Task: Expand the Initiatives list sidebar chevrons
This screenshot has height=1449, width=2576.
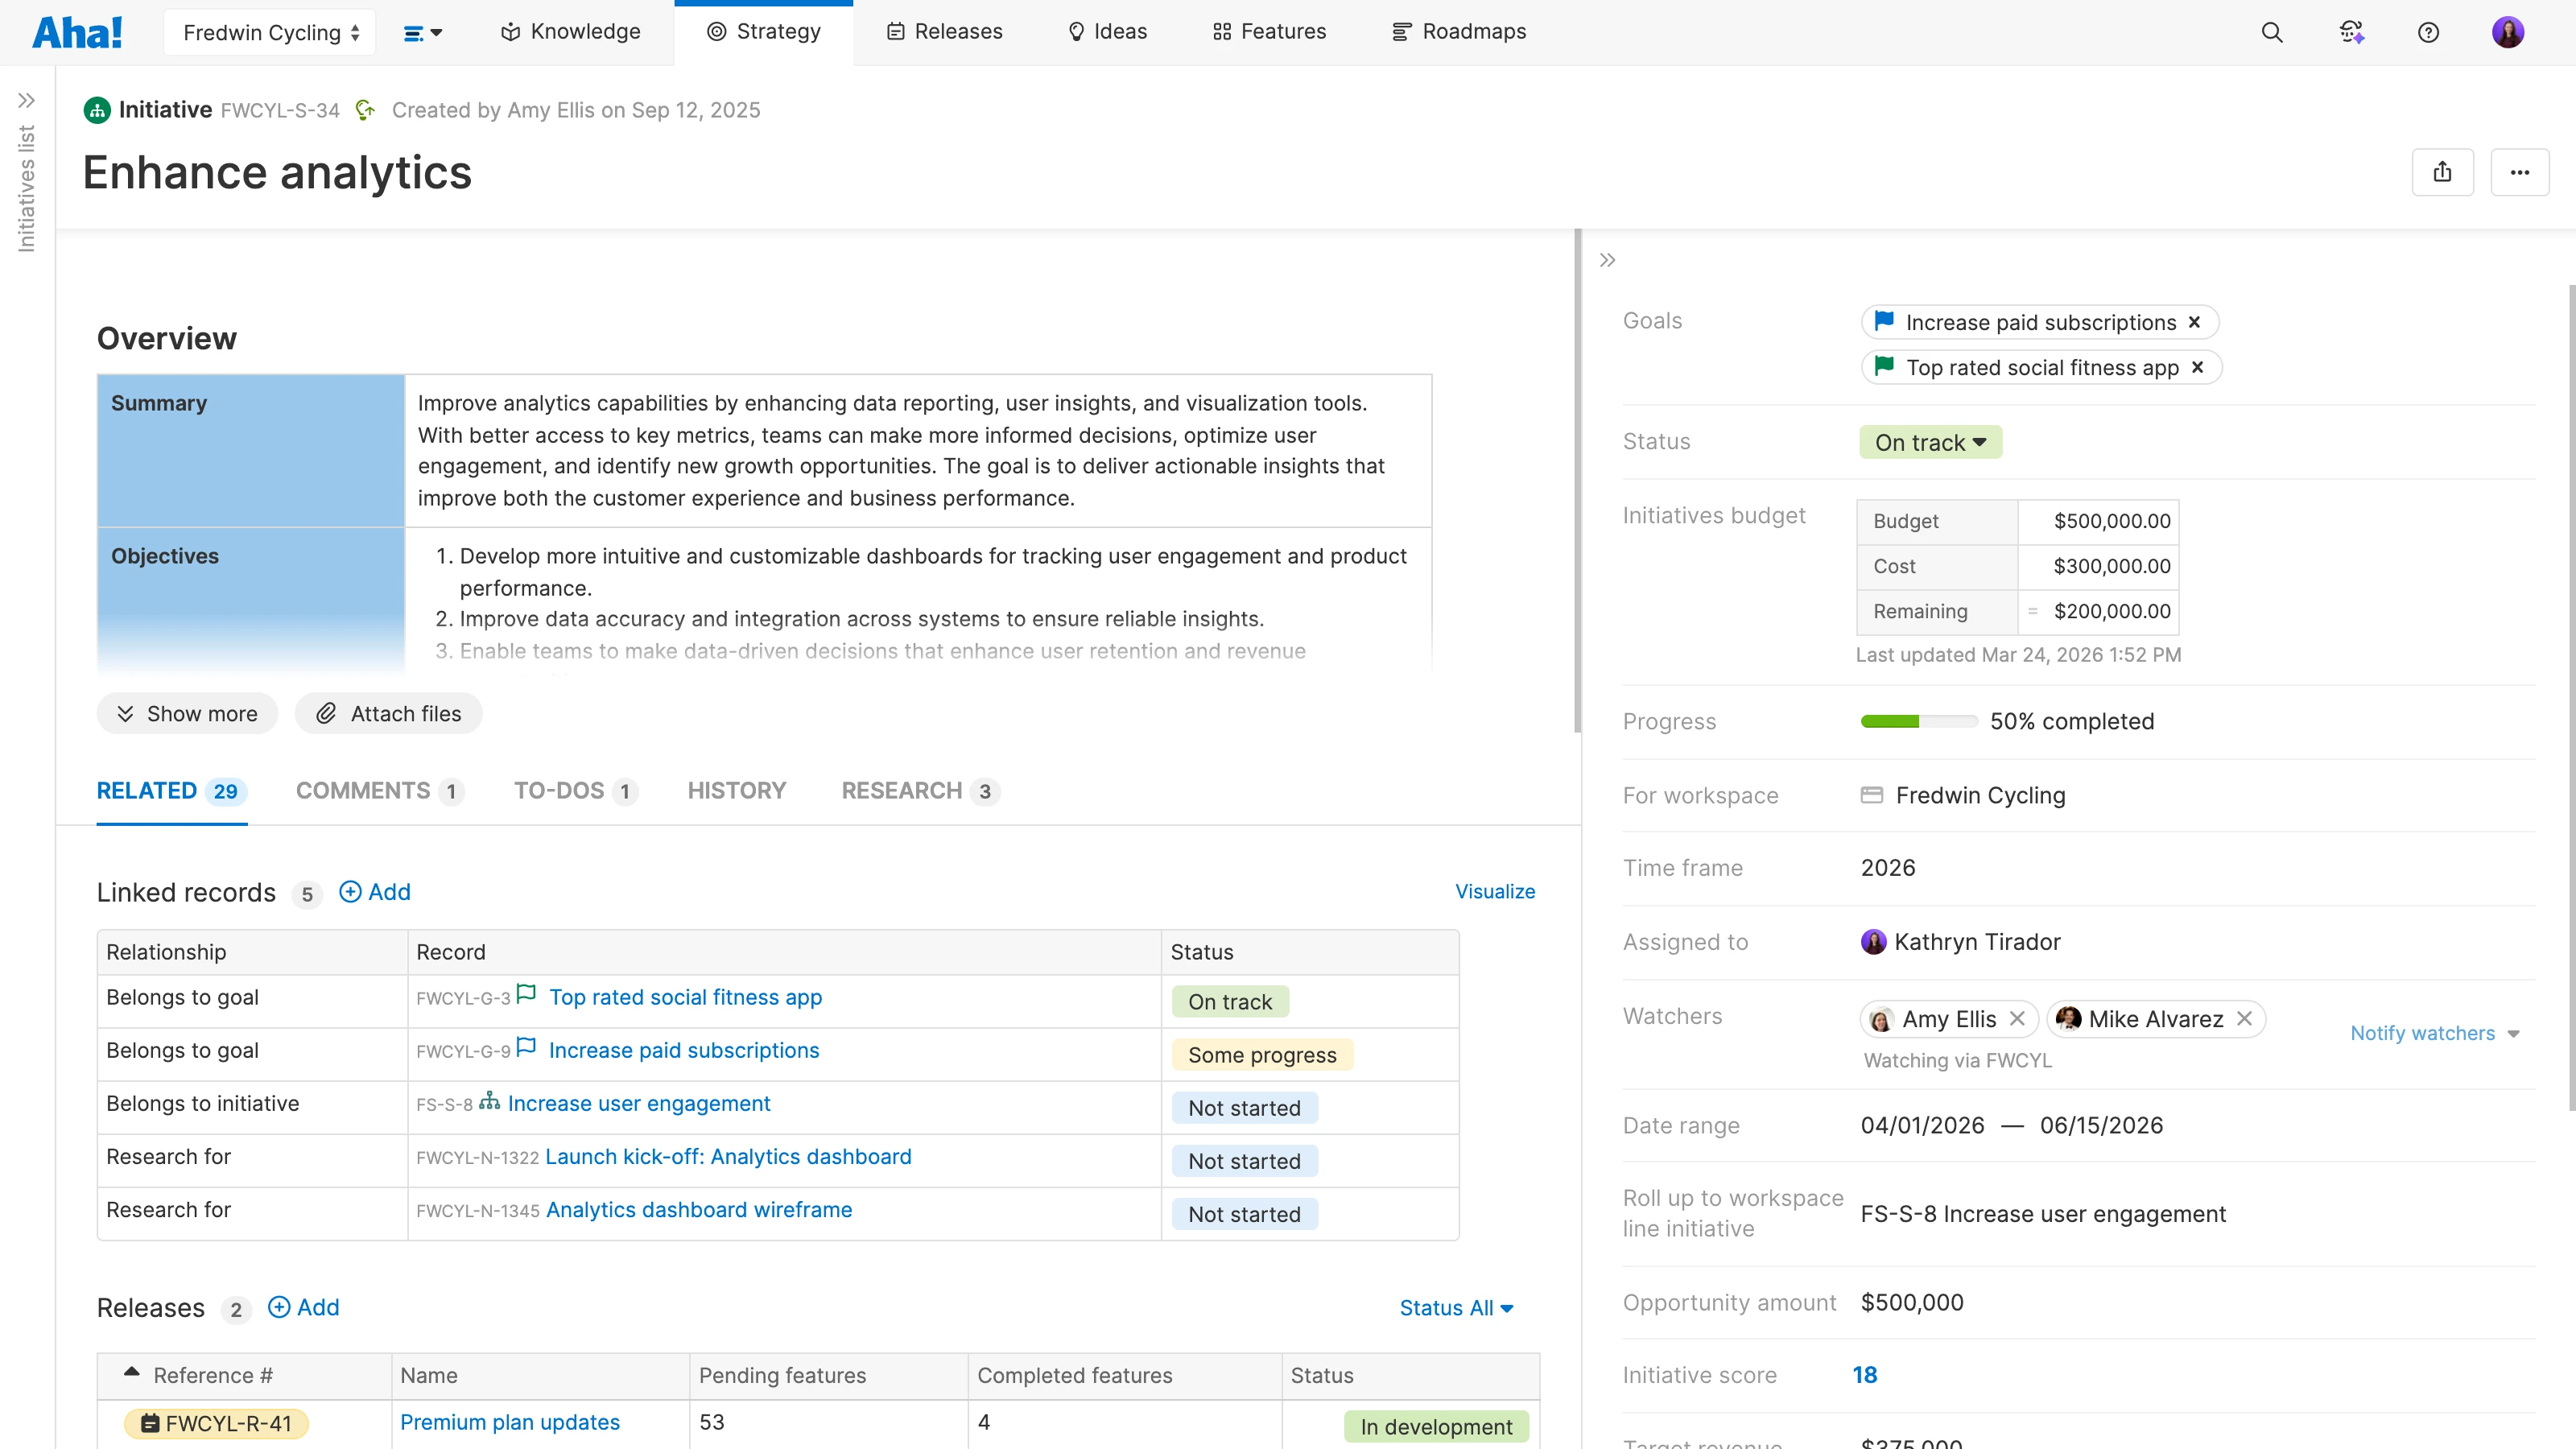Action: tap(26, 100)
